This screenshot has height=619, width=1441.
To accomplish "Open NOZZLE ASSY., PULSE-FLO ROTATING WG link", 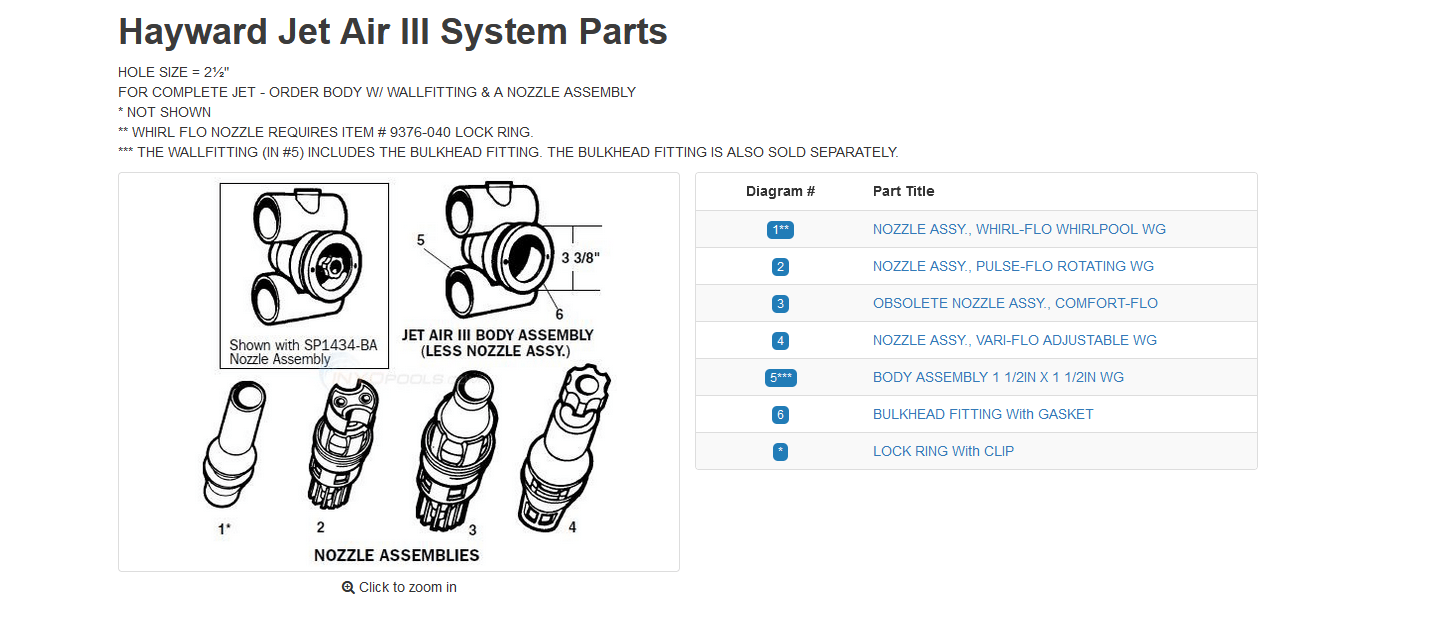I will (1013, 266).
